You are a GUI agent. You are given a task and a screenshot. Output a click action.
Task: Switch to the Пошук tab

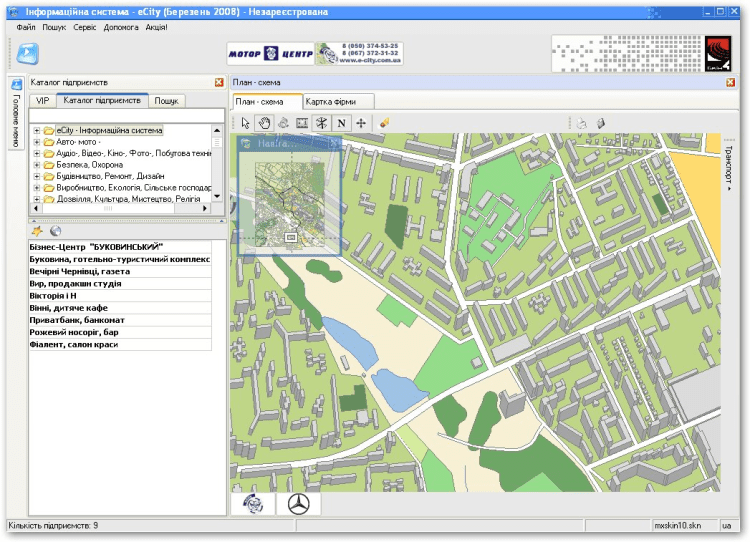pos(166,101)
